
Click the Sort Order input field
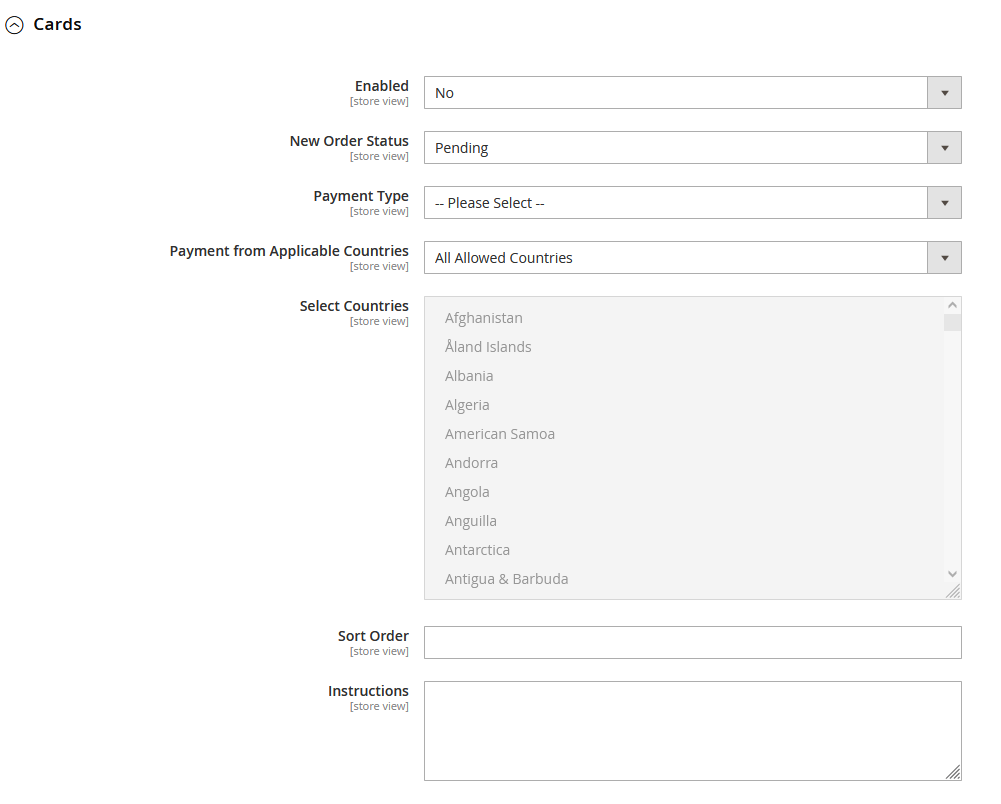(692, 643)
